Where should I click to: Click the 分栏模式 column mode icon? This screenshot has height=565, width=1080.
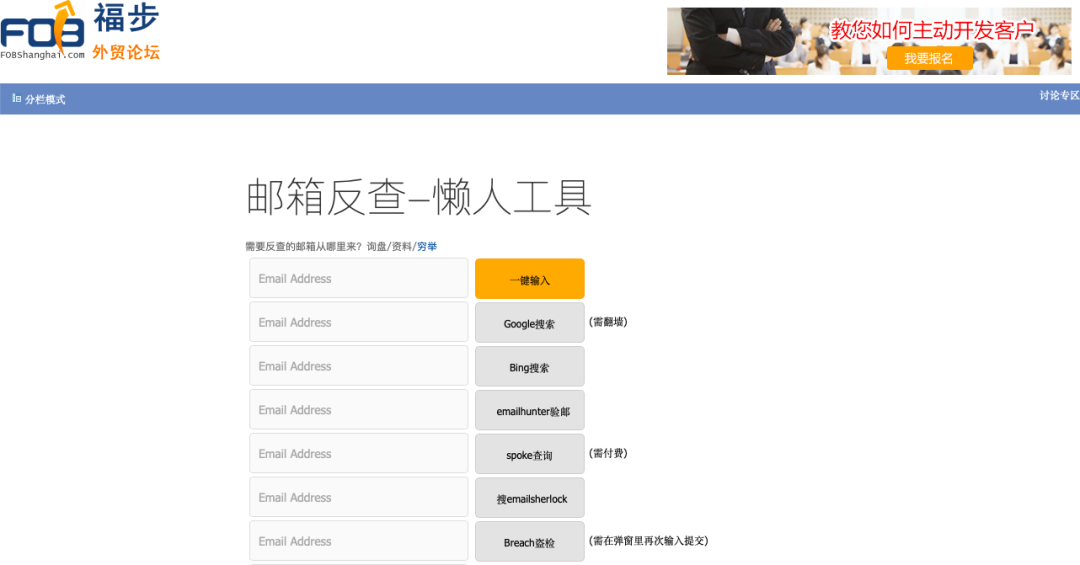17,99
